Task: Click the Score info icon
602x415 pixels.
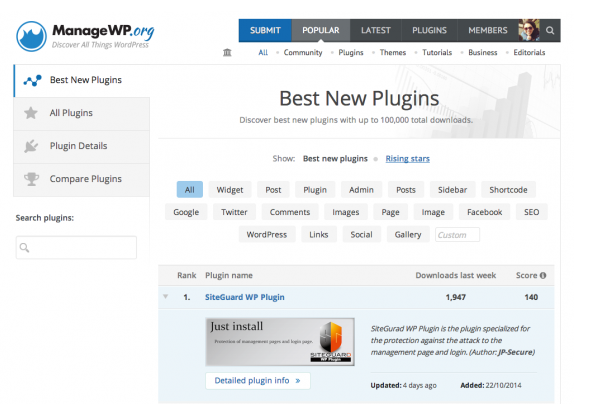Action: (543, 275)
